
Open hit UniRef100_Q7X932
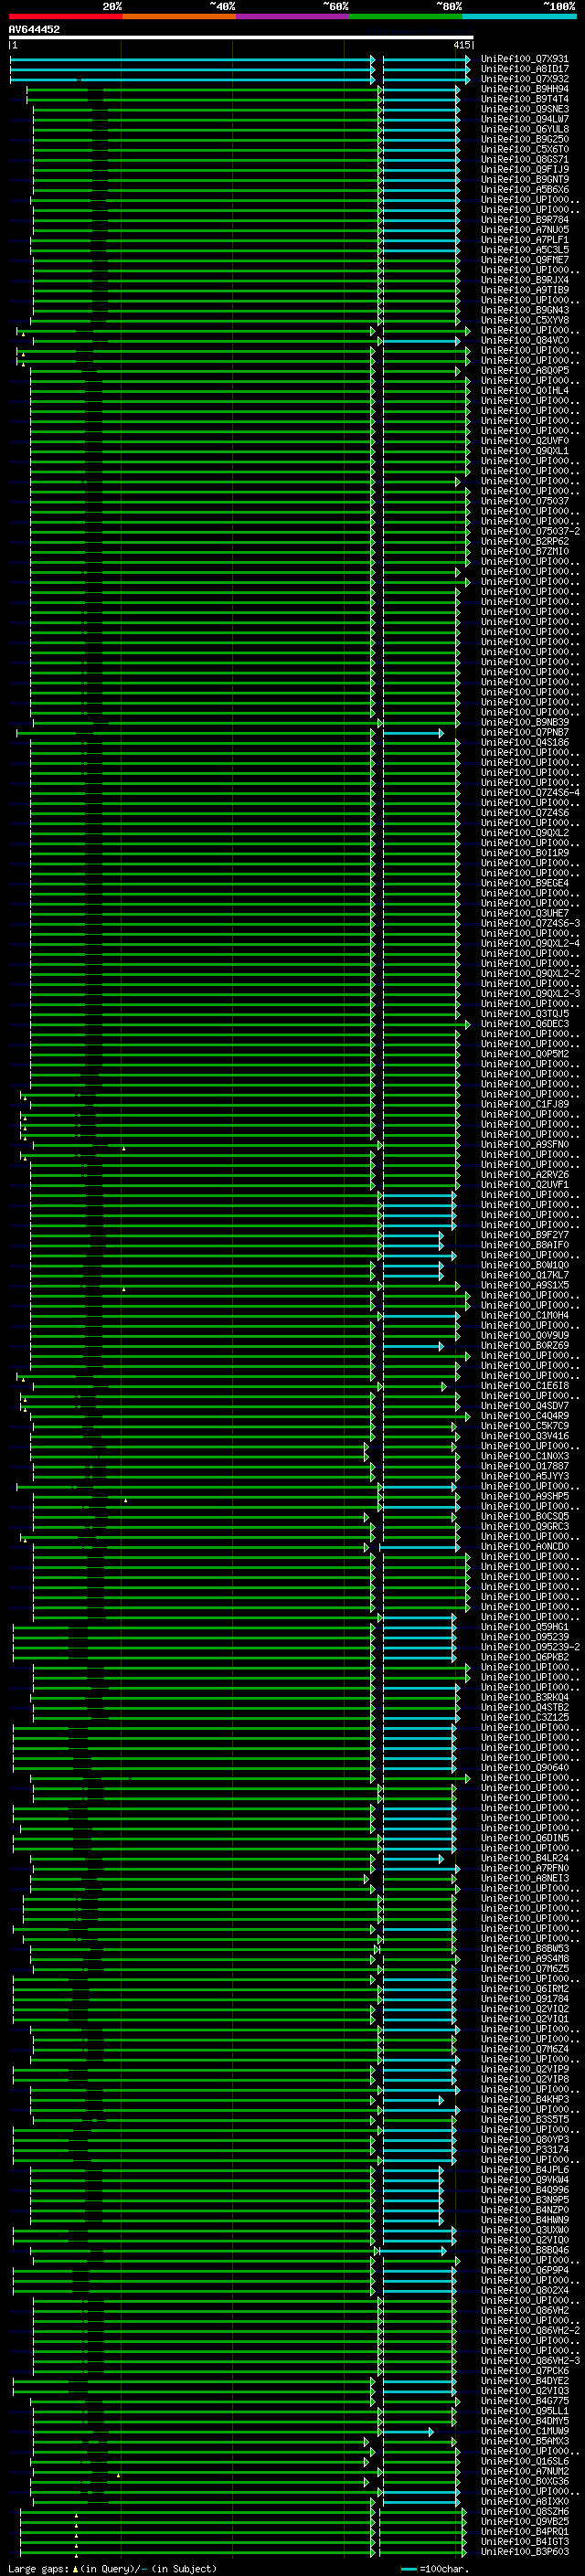pos(525,79)
